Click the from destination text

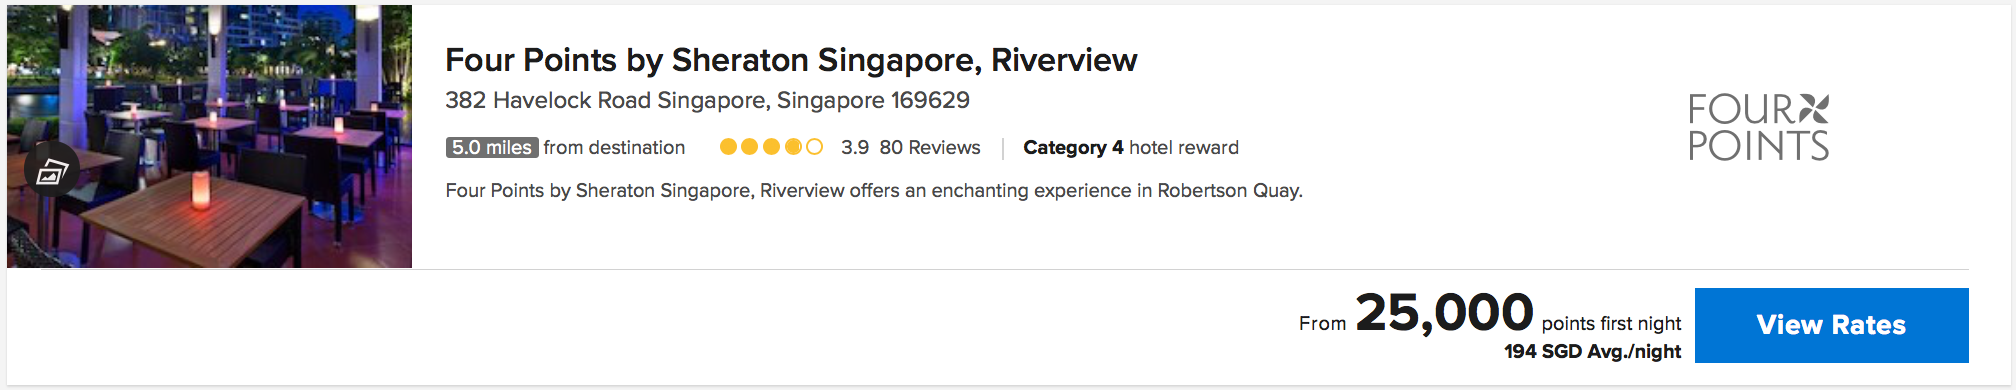(614, 147)
